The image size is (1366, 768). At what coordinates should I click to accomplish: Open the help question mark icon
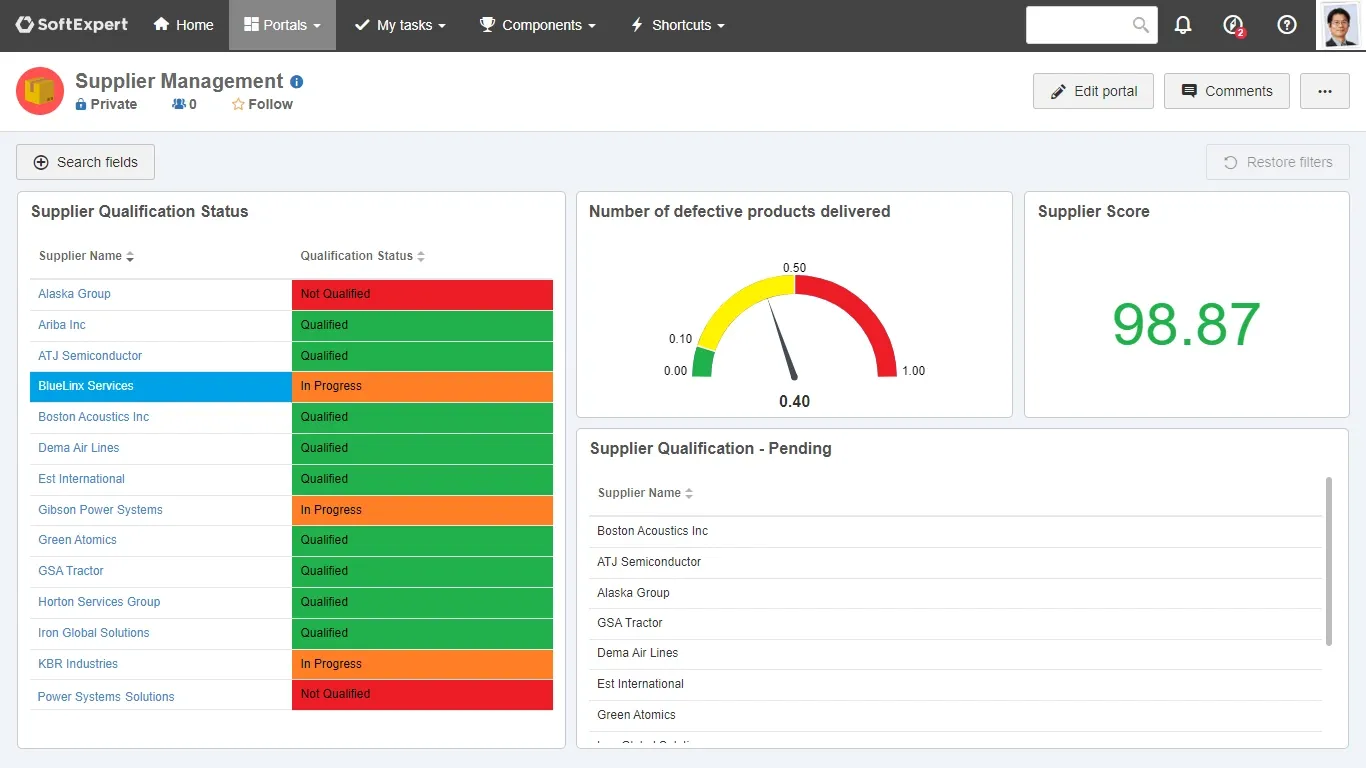1287,25
